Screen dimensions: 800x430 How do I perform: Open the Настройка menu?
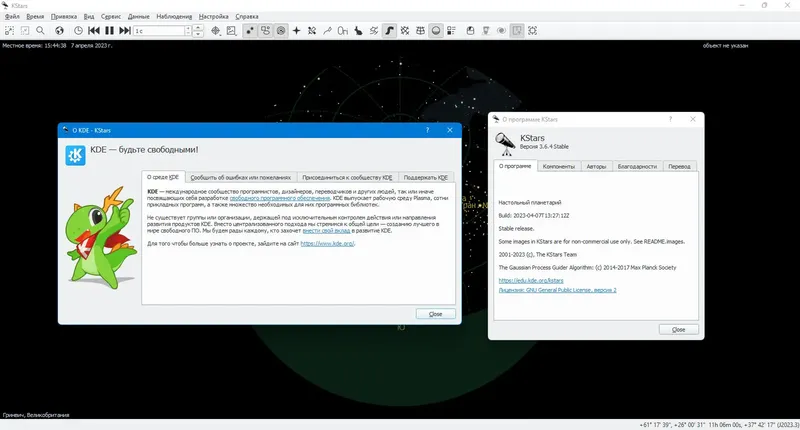pyautogui.click(x=214, y=16)
